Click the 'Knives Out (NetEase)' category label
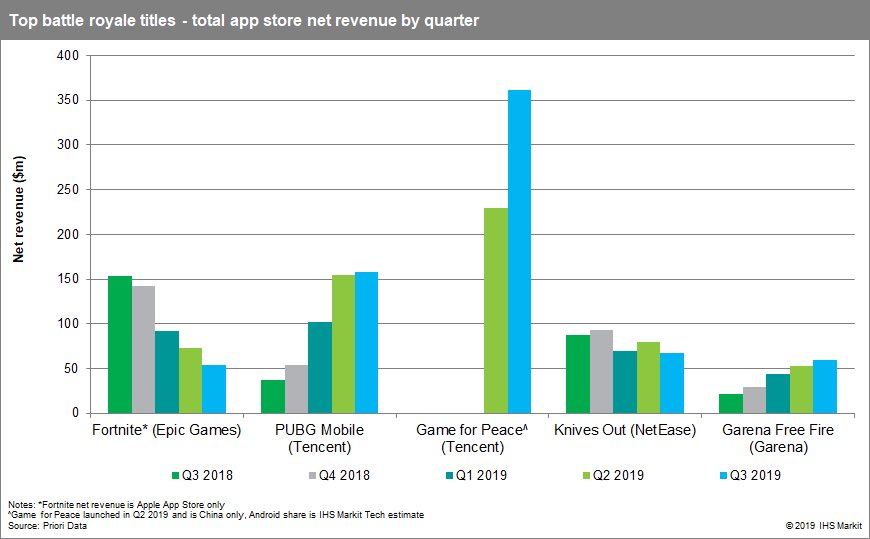 (625, 430)
